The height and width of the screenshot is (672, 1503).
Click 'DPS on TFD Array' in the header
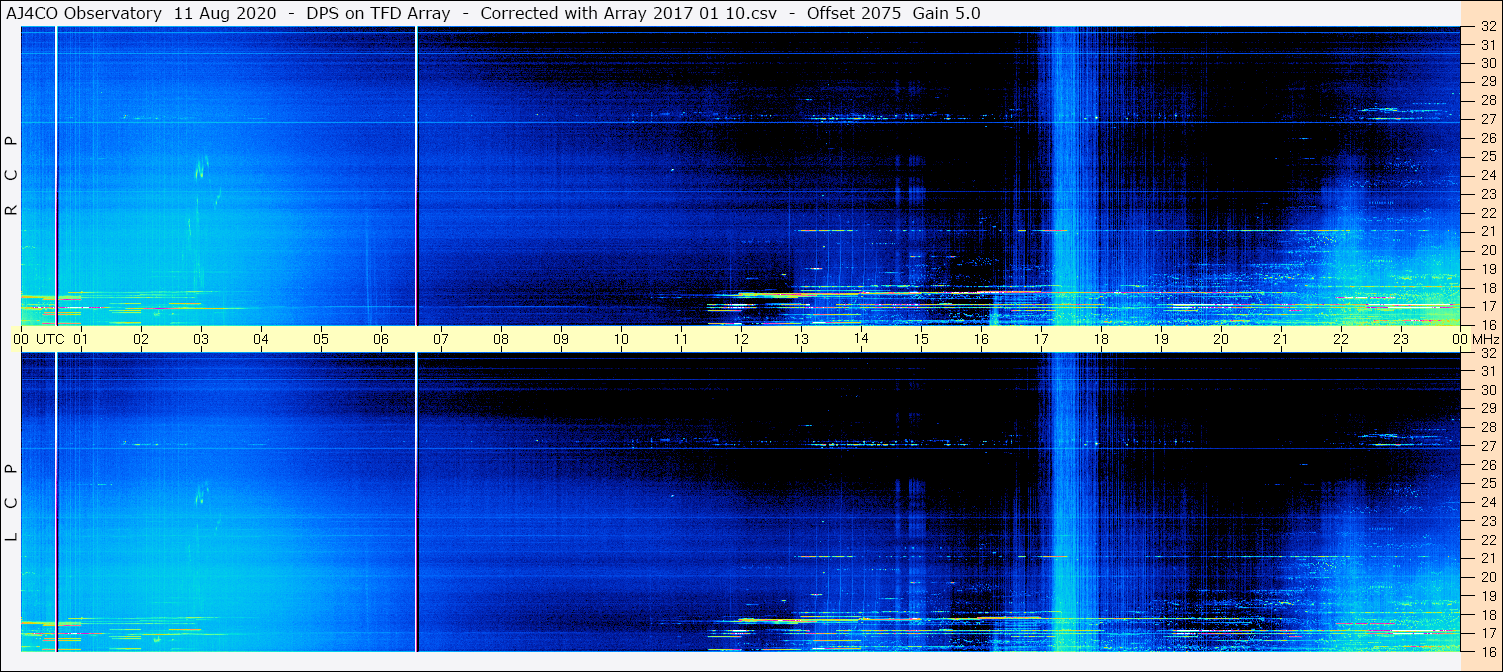(380, 13)
